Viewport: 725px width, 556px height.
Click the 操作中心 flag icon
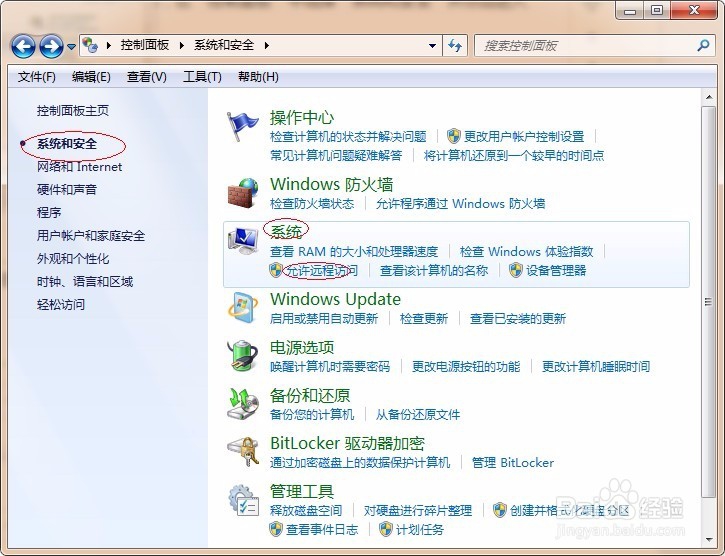click(242, 126)
